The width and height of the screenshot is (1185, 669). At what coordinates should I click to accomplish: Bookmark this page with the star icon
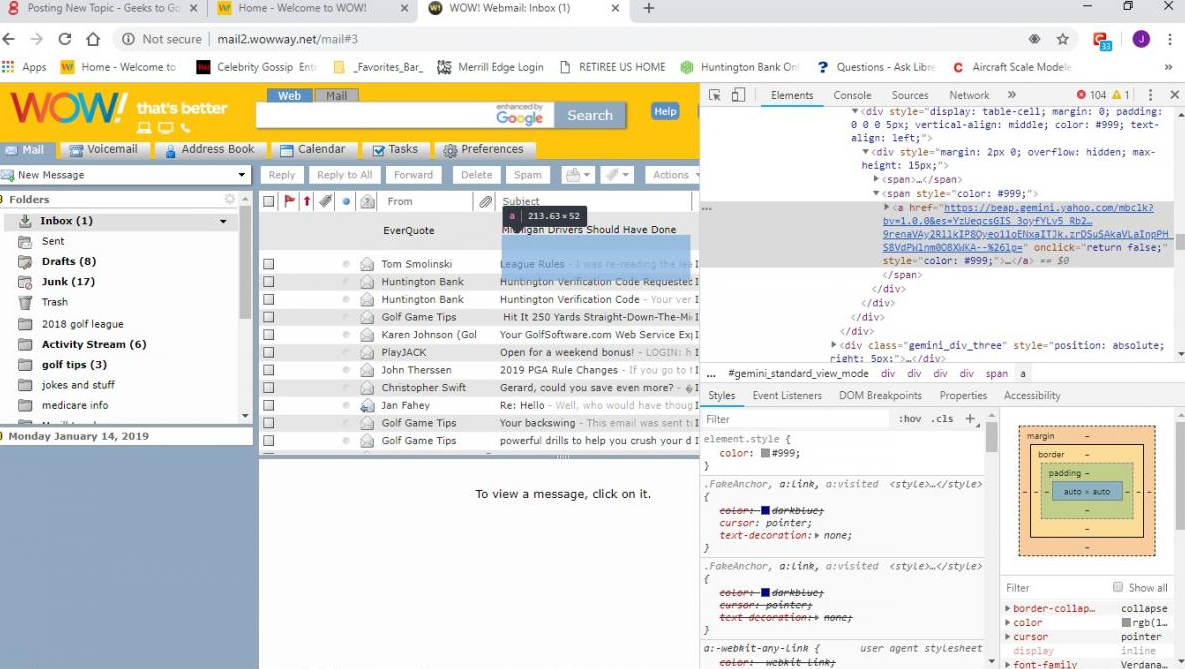coord(1063,39)
